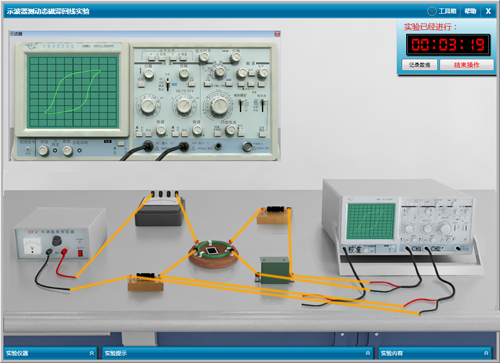
Task: Click the CH1 VOLTS/DIV knob
Action: point(148,106)
